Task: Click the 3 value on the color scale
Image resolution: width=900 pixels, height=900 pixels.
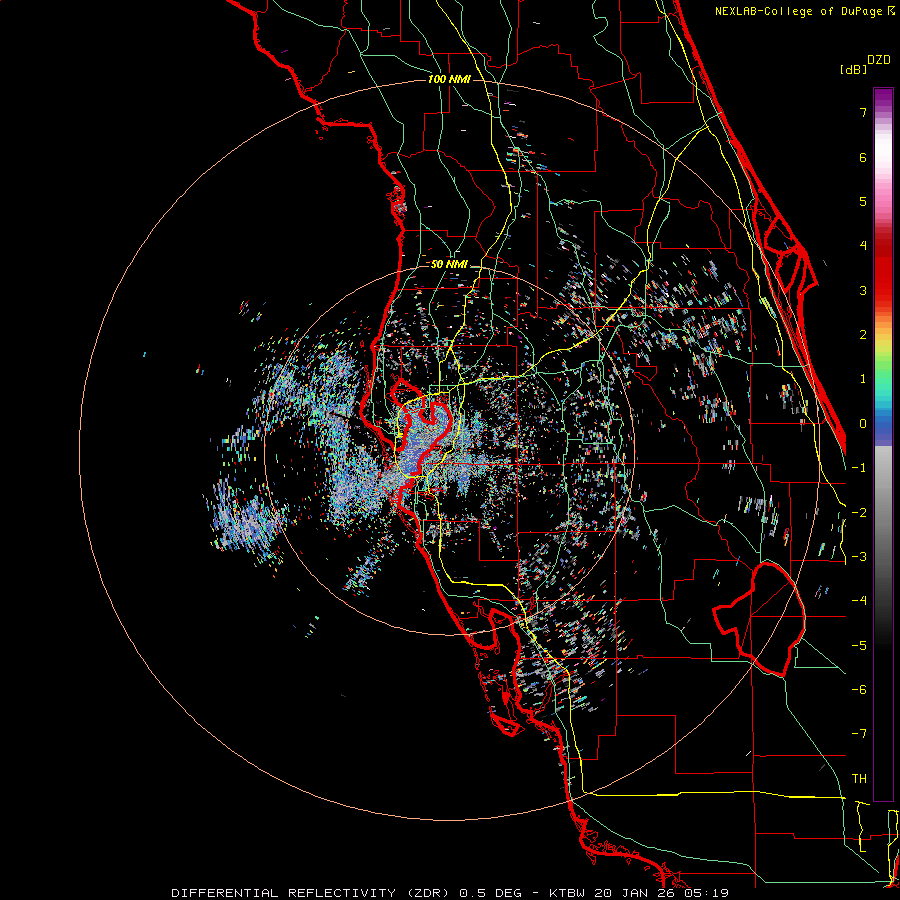Action: [x=863, y=290]
